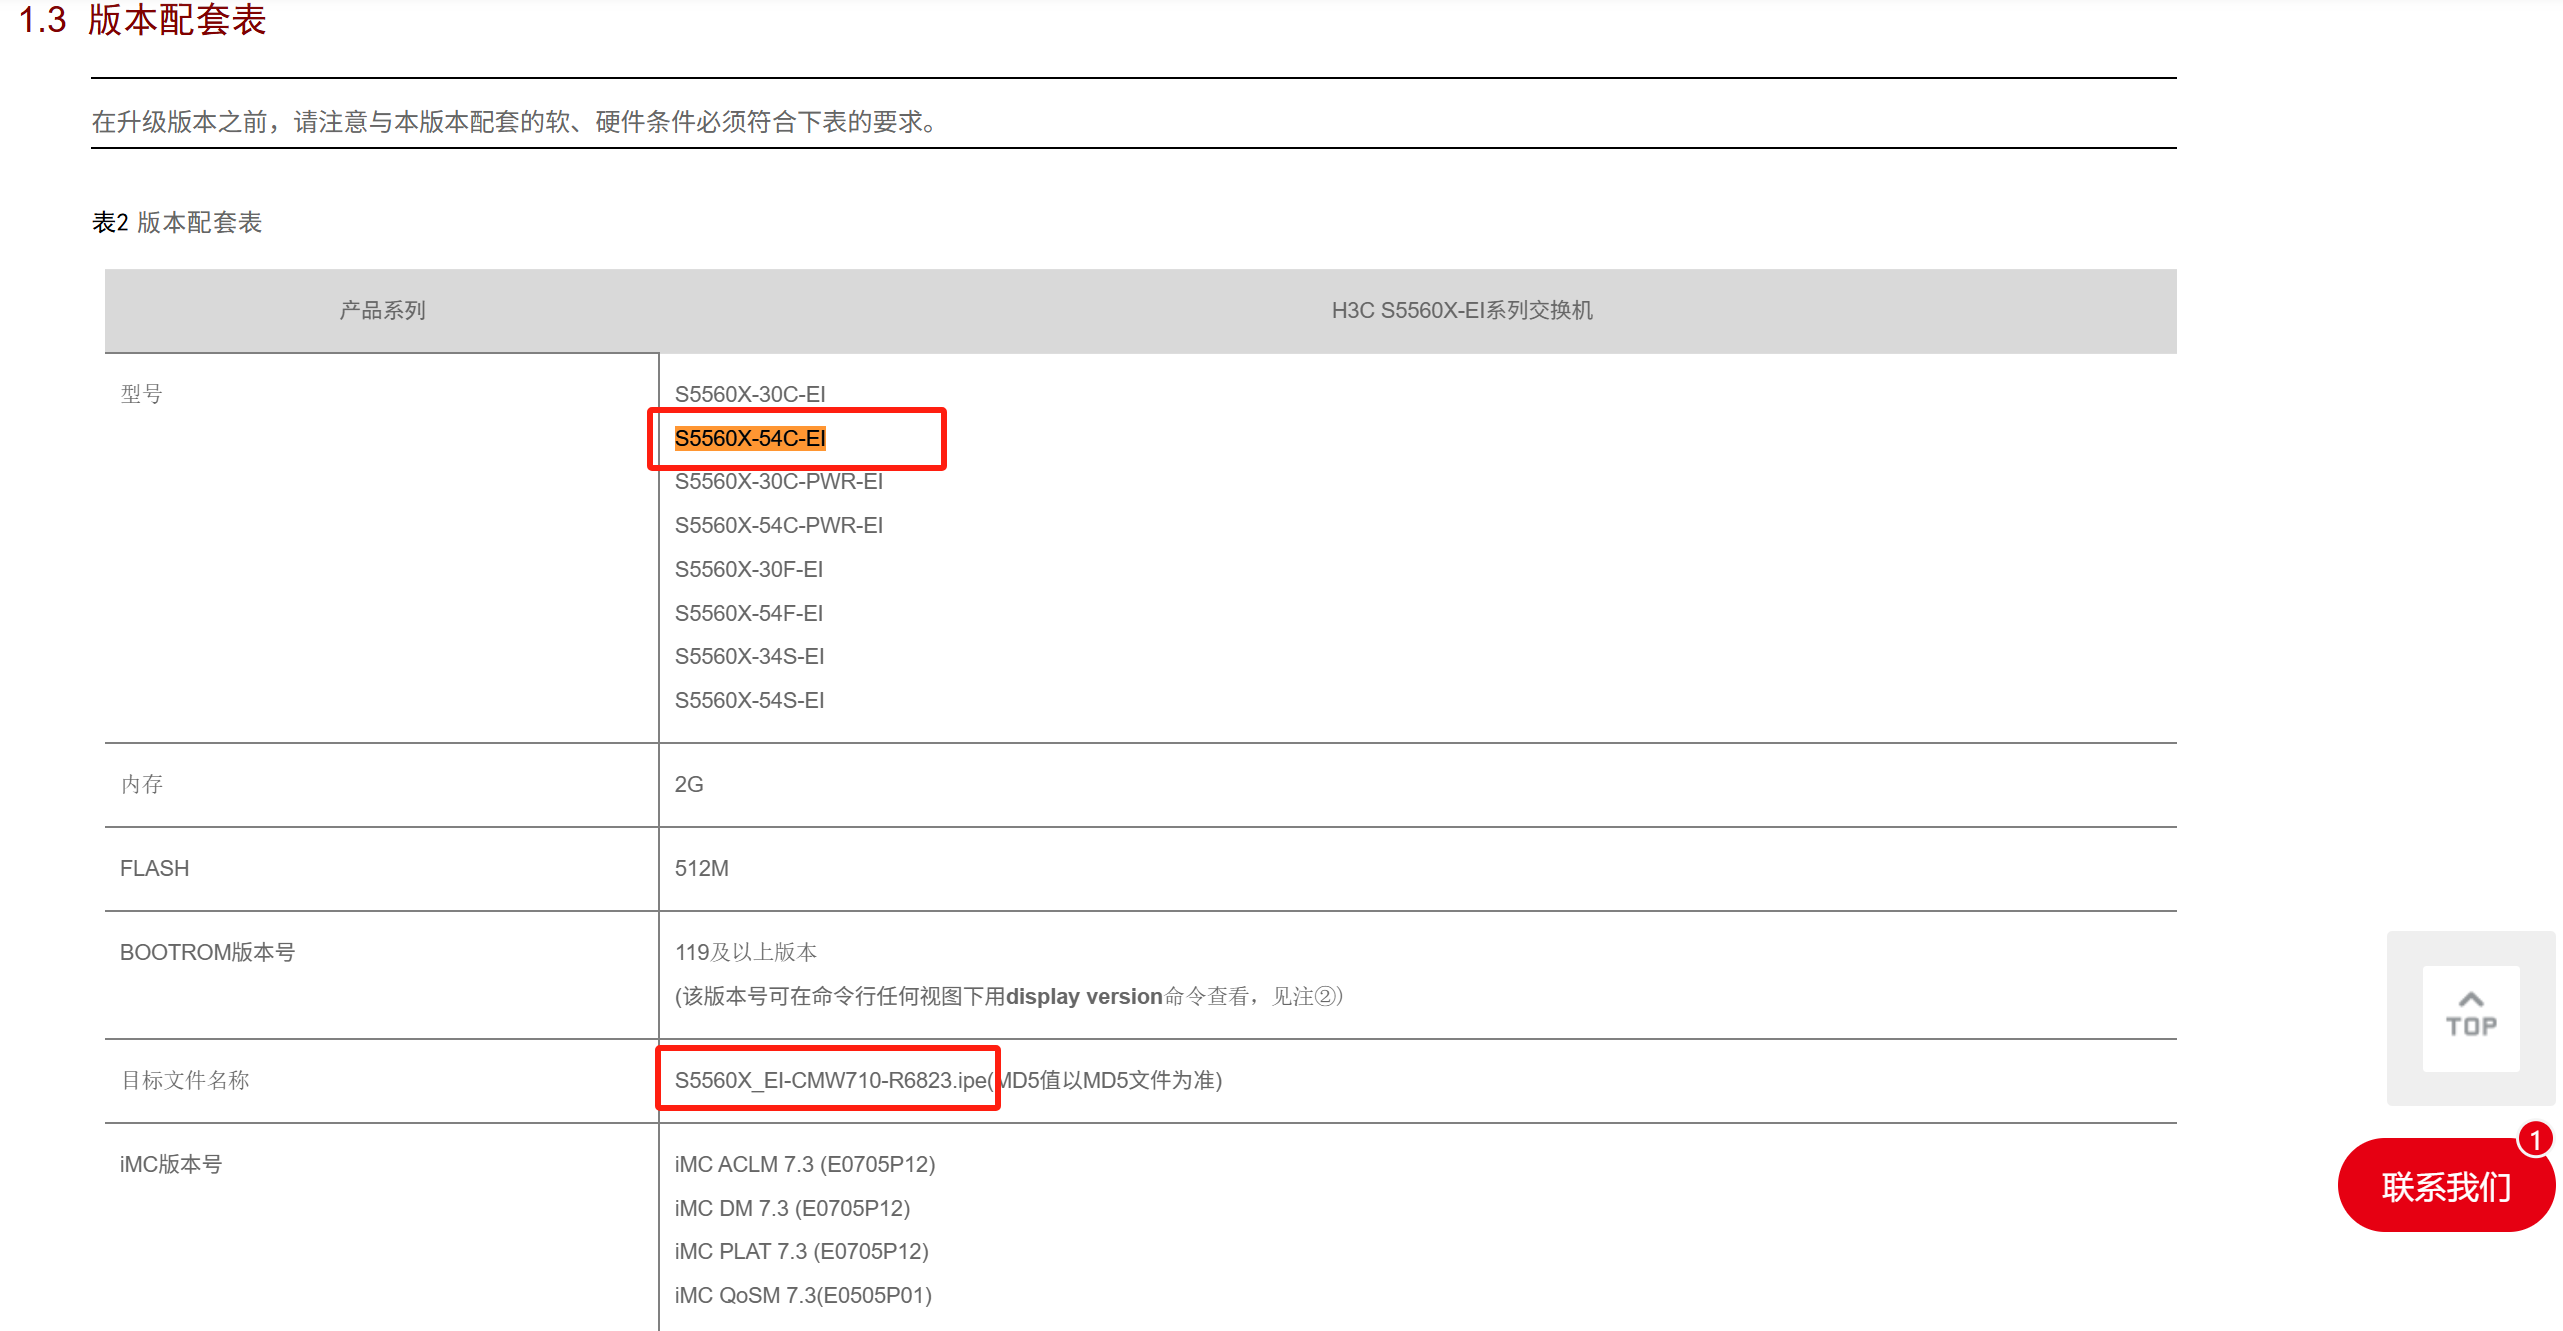Screen dimensions: 2563x1331
Task: Click the iMC QoSM 7.3(E0505P01) entry
Action: 802,1295
